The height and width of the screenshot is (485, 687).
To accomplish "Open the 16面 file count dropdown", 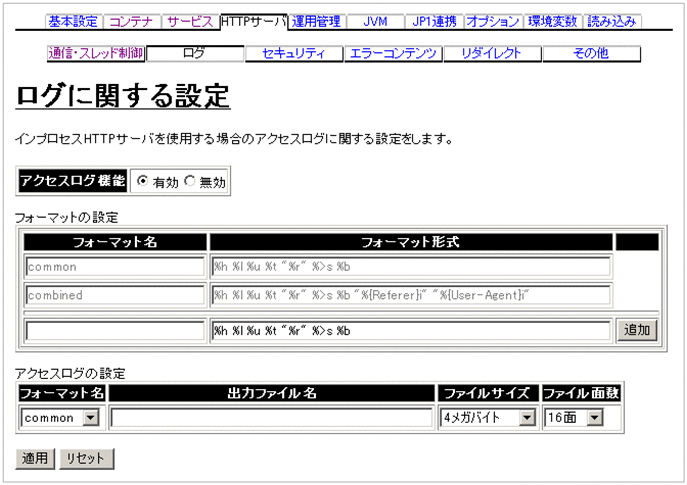I will pyautogui.click(x=574, y=418).
